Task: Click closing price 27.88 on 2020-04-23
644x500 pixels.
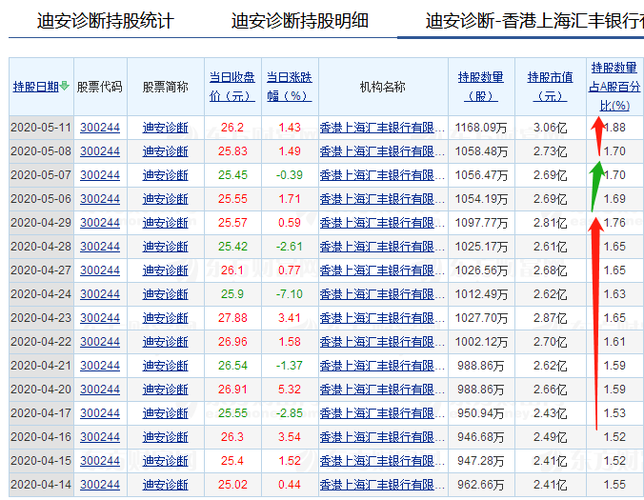Action: 232,318
